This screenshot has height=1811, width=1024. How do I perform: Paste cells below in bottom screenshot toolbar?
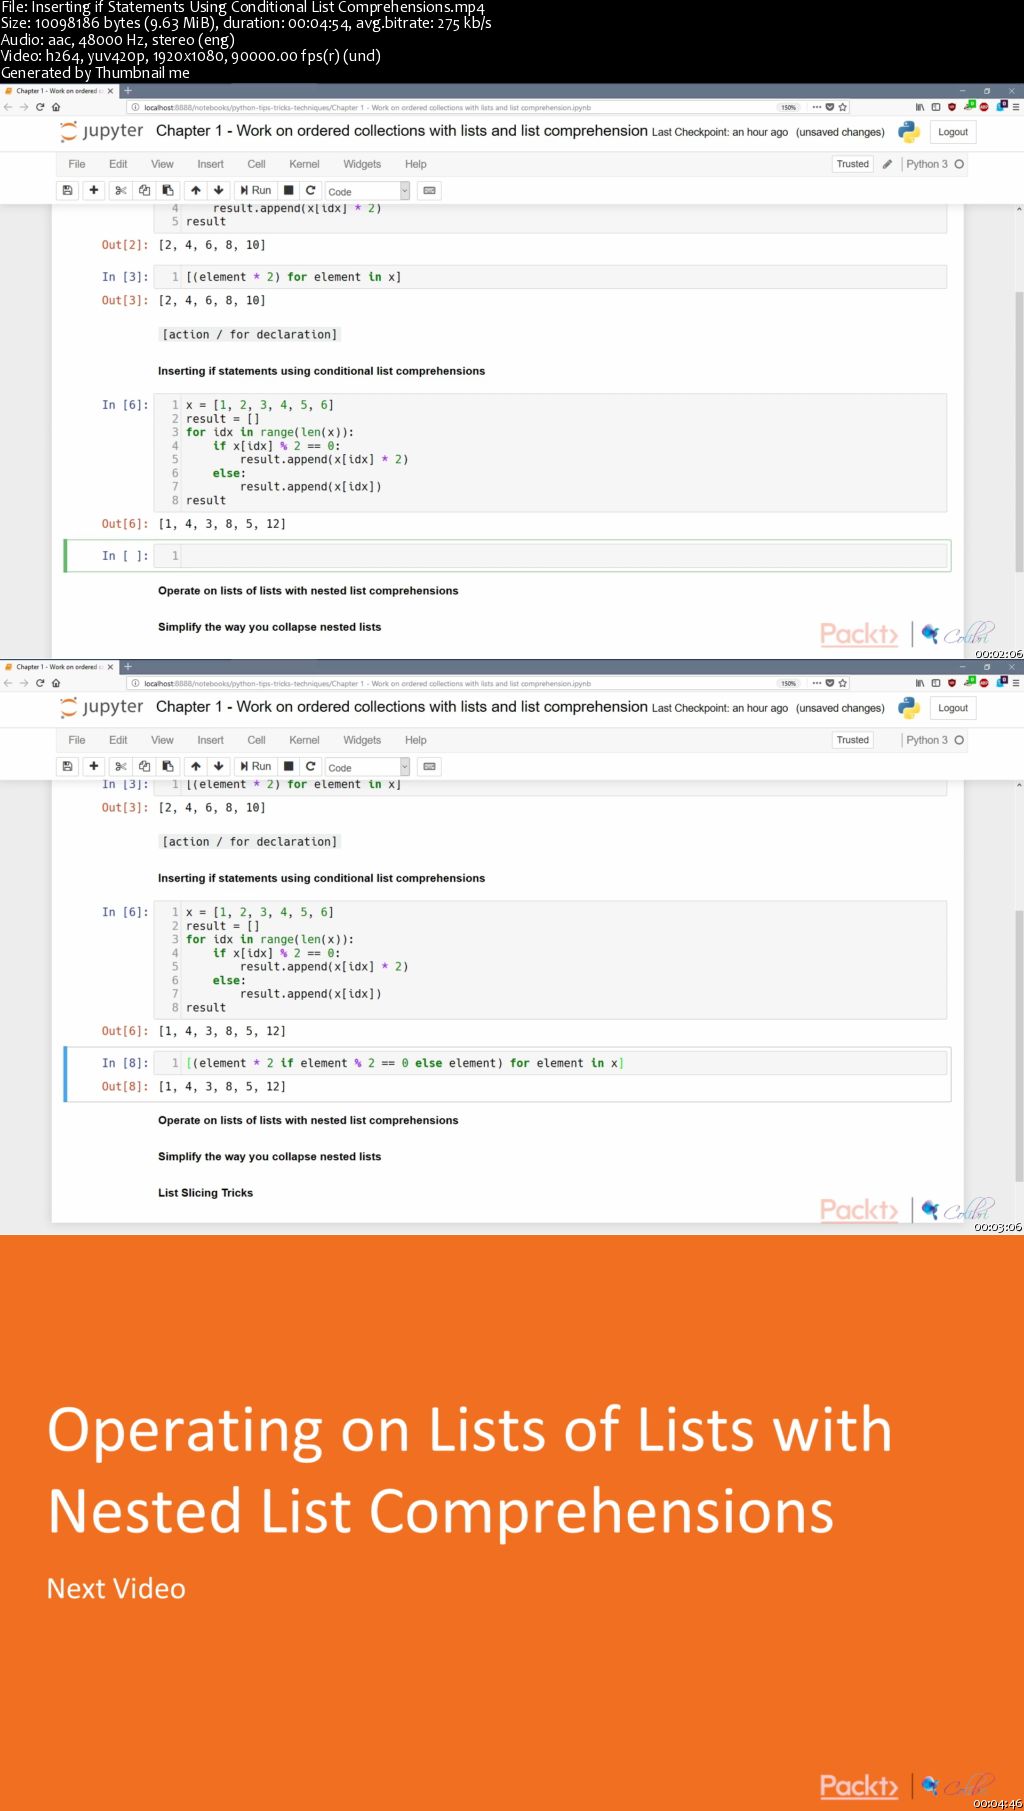click(168, 766)
